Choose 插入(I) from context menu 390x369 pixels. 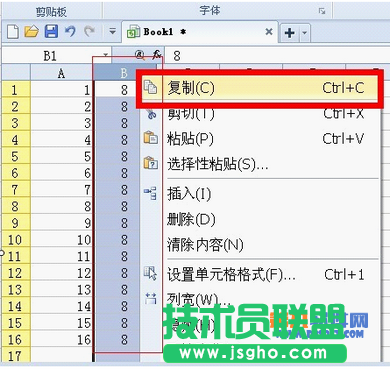pyautogui.click(x=260, y=194)
